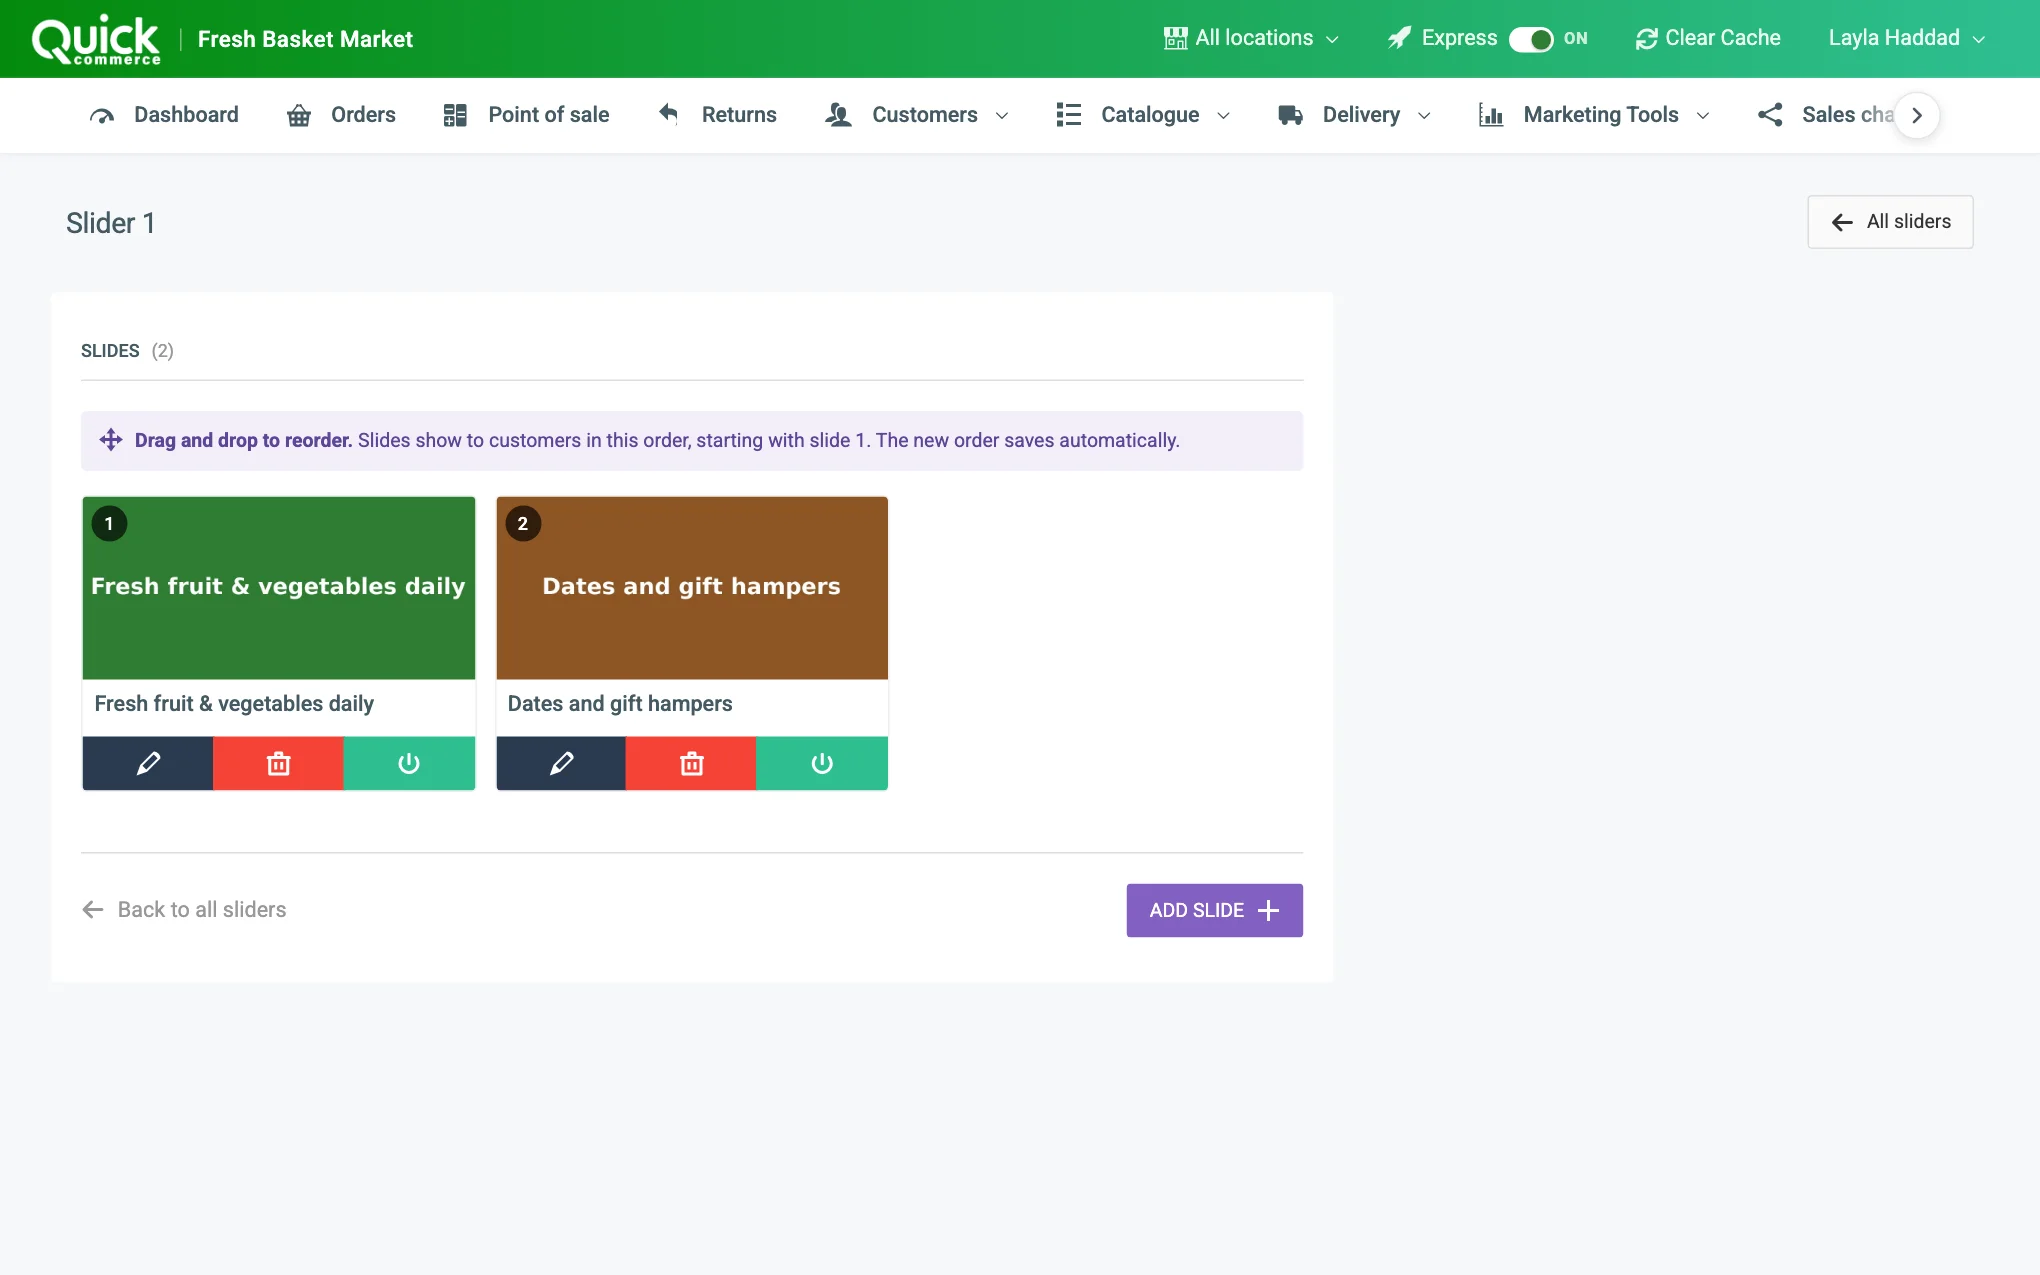Click the Sales channels share icon

tap(1770, 115)
